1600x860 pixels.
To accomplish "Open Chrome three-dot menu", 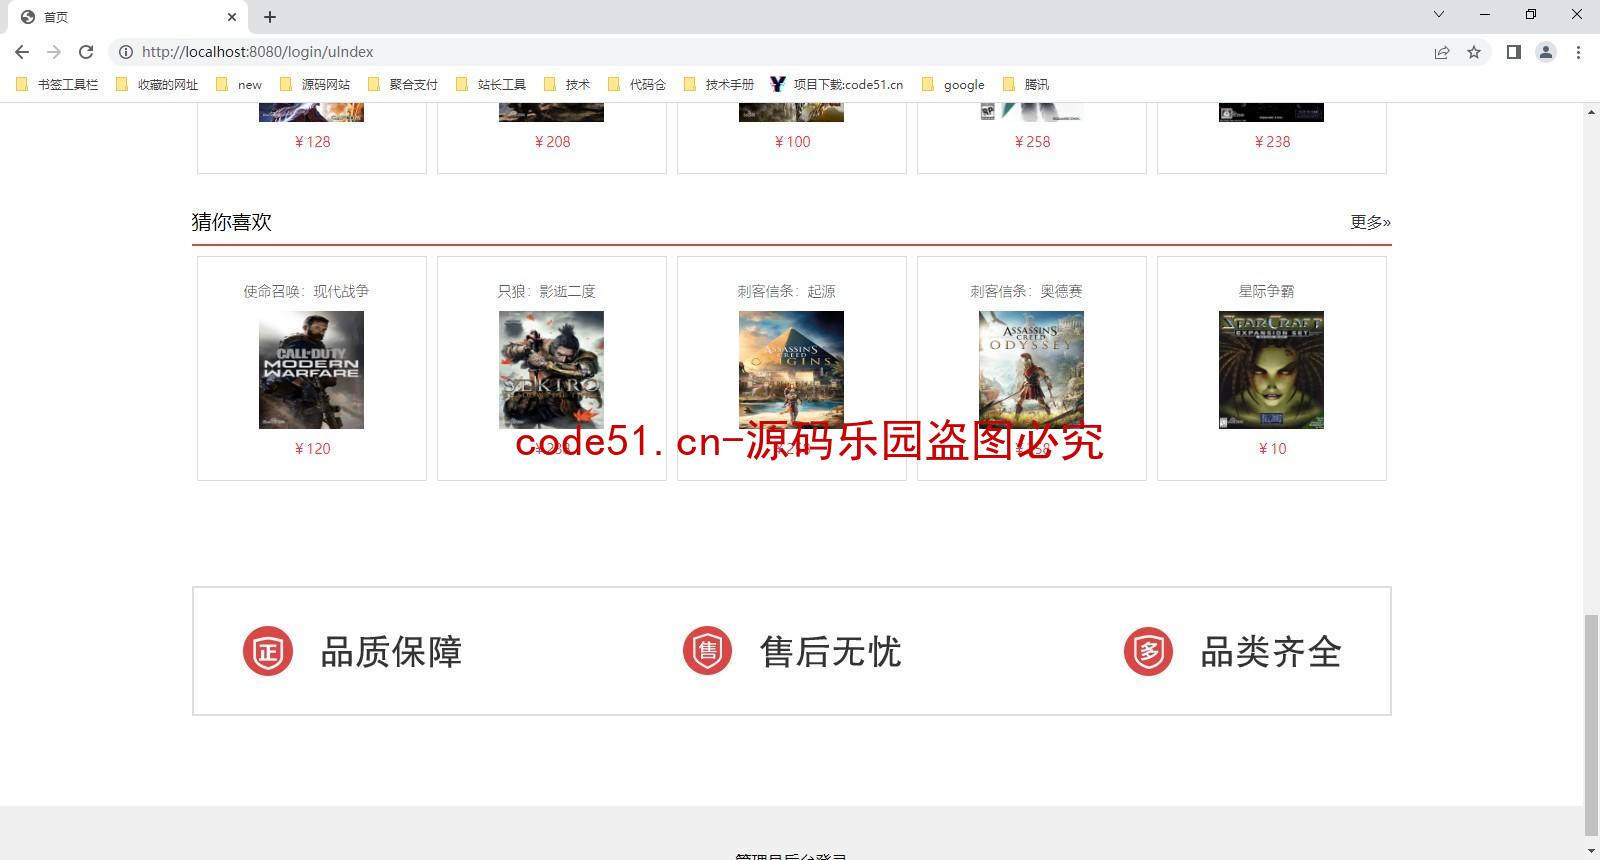I will (1578, 52).
